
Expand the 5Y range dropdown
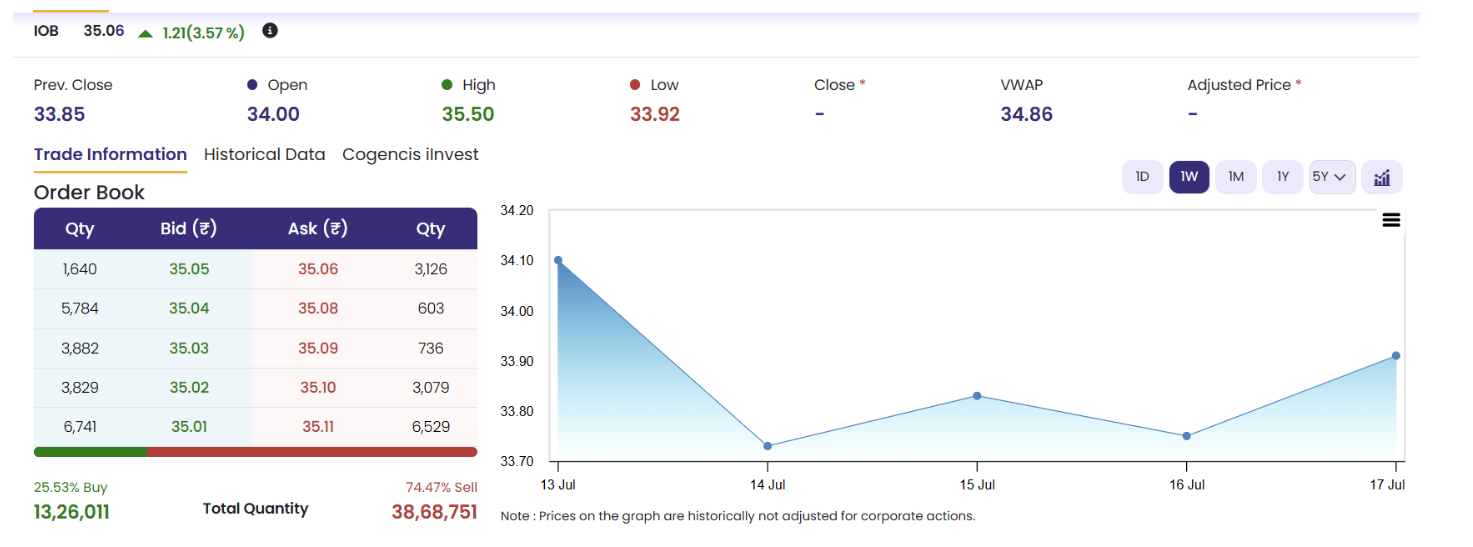click(1332, 177)
